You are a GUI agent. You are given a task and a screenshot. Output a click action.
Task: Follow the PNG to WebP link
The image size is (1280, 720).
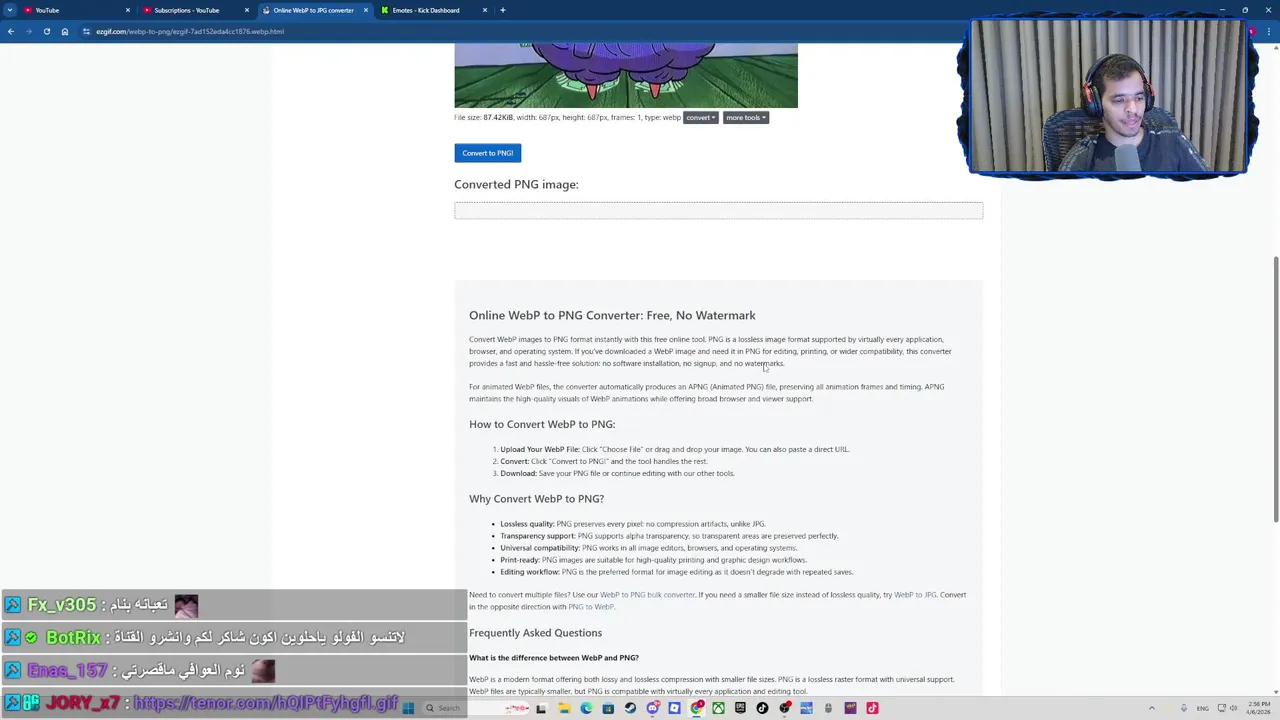coord(591,607)
